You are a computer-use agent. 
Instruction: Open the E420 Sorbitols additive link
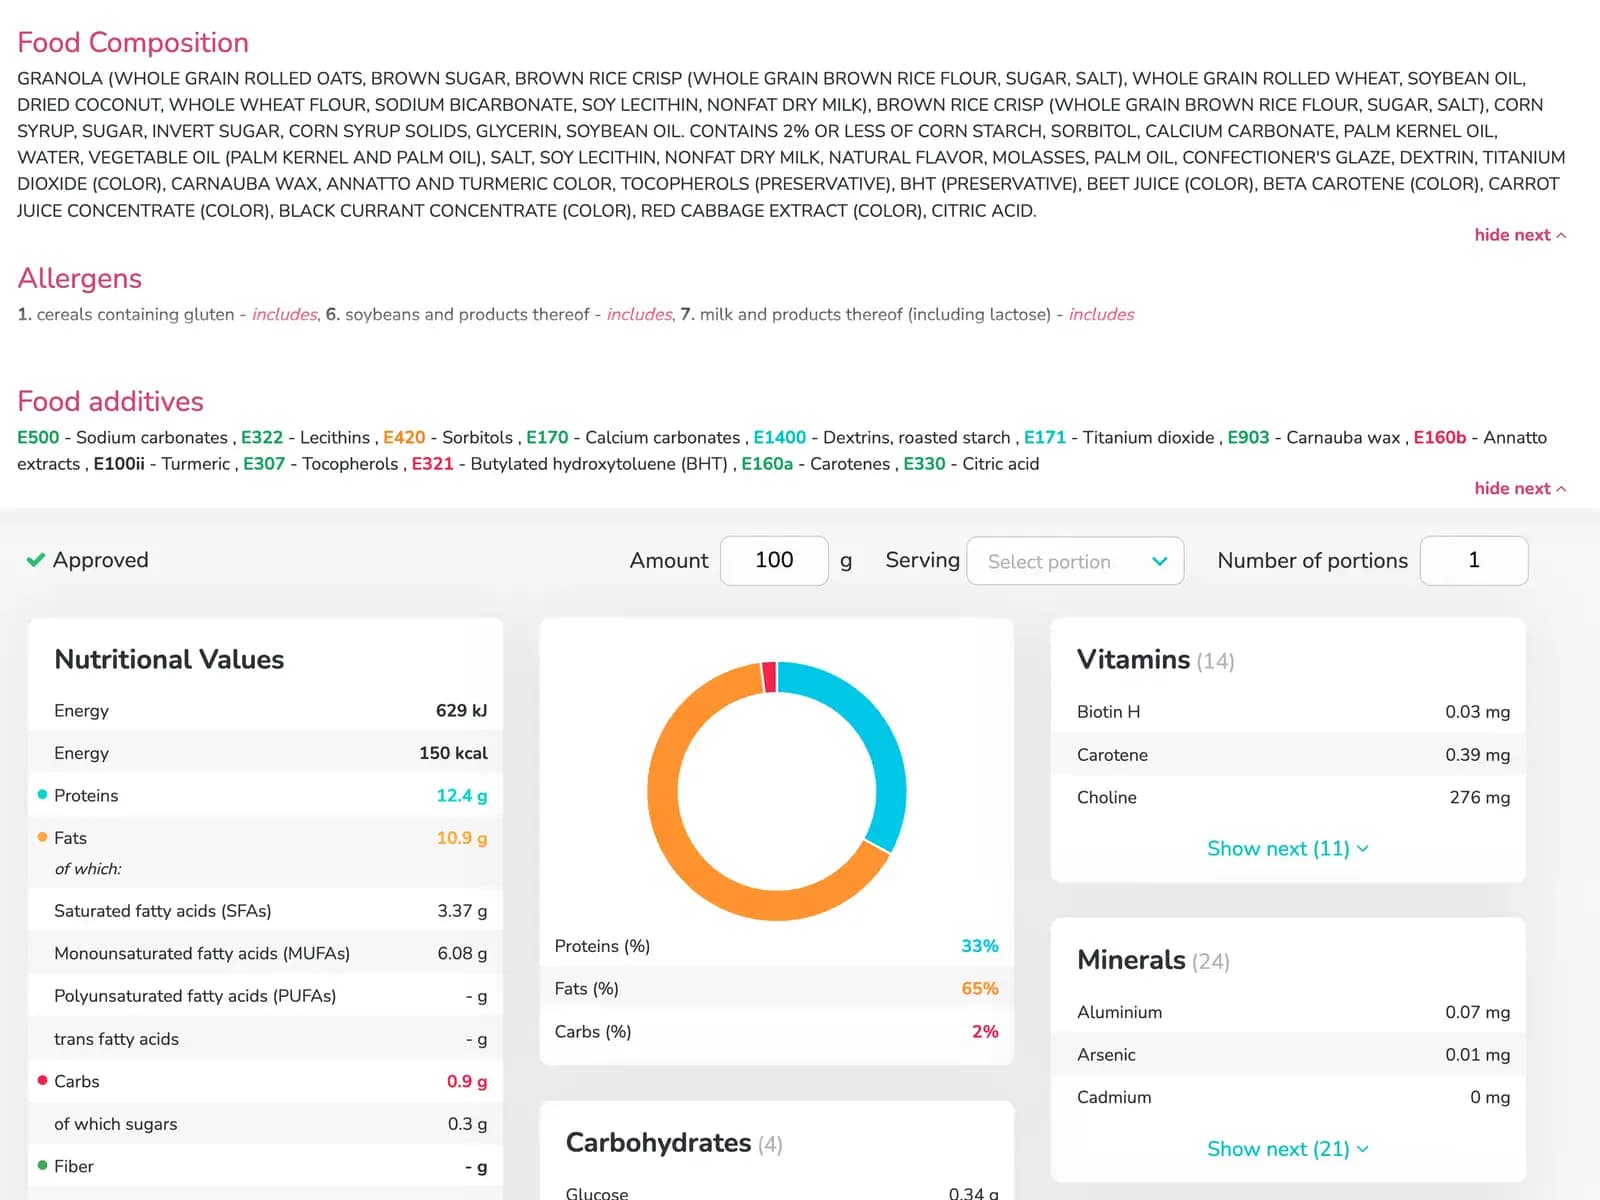(x=404, y=437)
